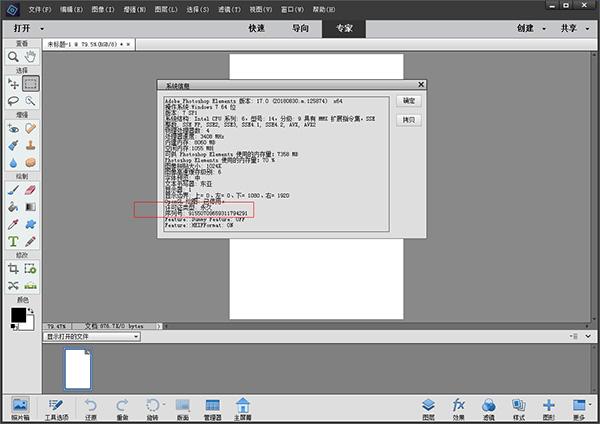Image resolution: width=600 pixels, height=424 pixels.
Task: Confirm with the 确定 button in dialog
Action: tap(409, 101)
